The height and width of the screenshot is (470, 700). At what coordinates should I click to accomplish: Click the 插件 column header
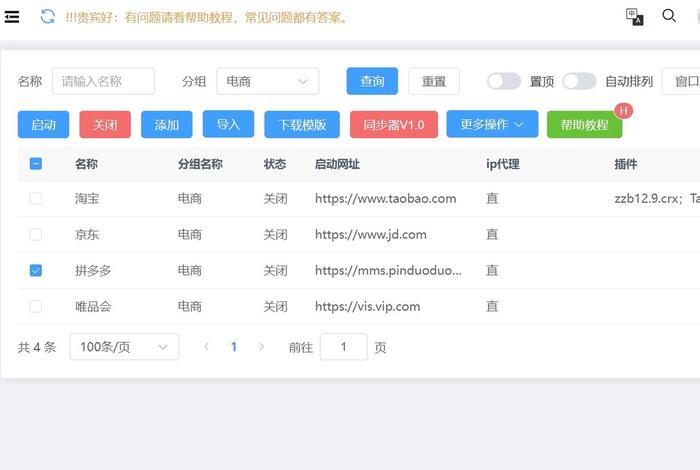pos(625,164)
